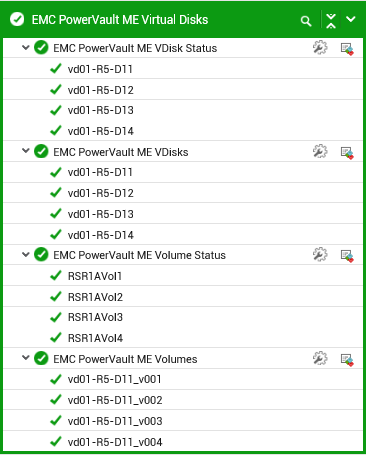Open wrench settings for Volume Status
366x455 pixels.
[320, 255]
